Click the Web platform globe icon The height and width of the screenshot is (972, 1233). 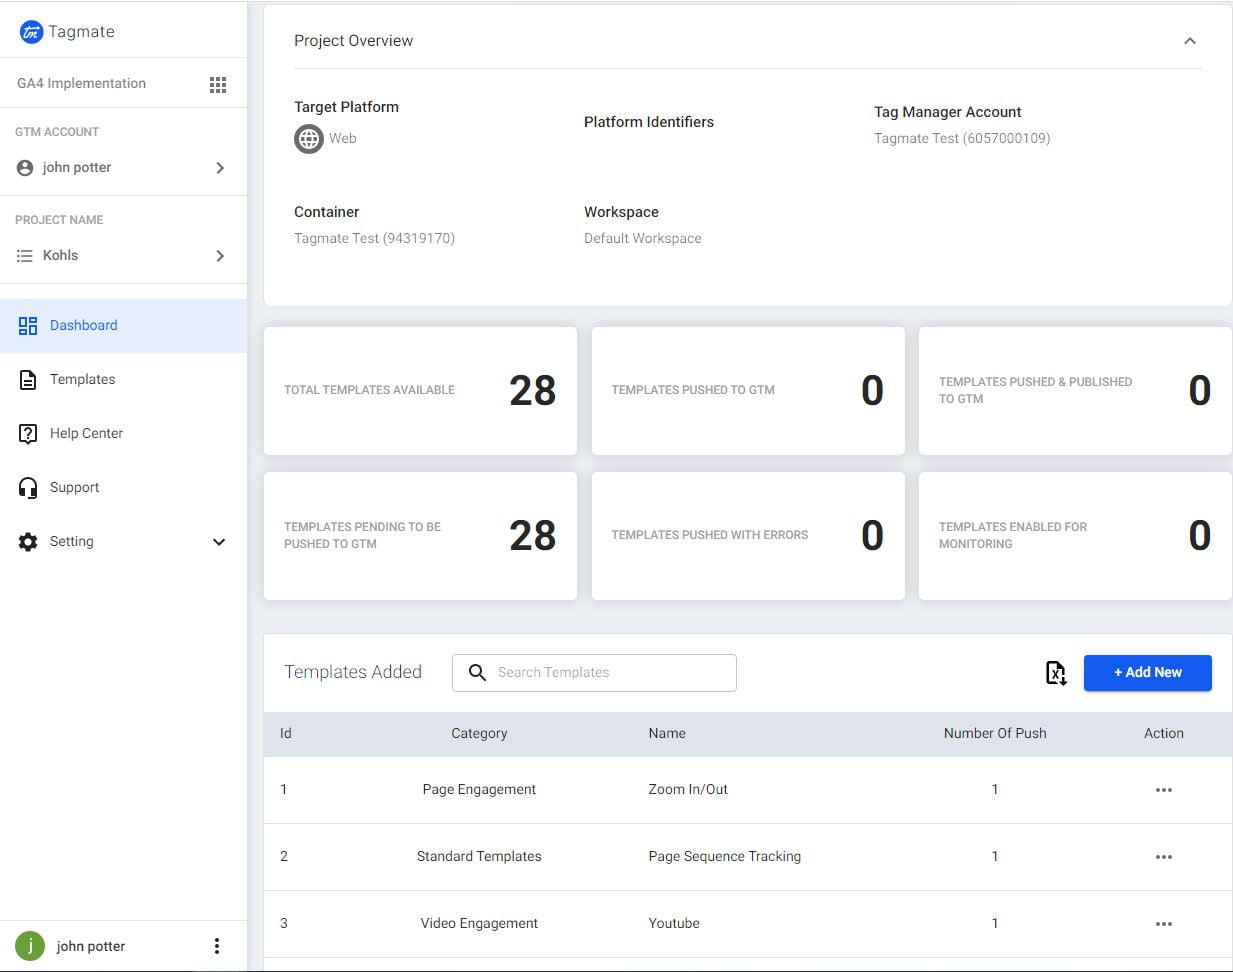(x=308, y=139)
